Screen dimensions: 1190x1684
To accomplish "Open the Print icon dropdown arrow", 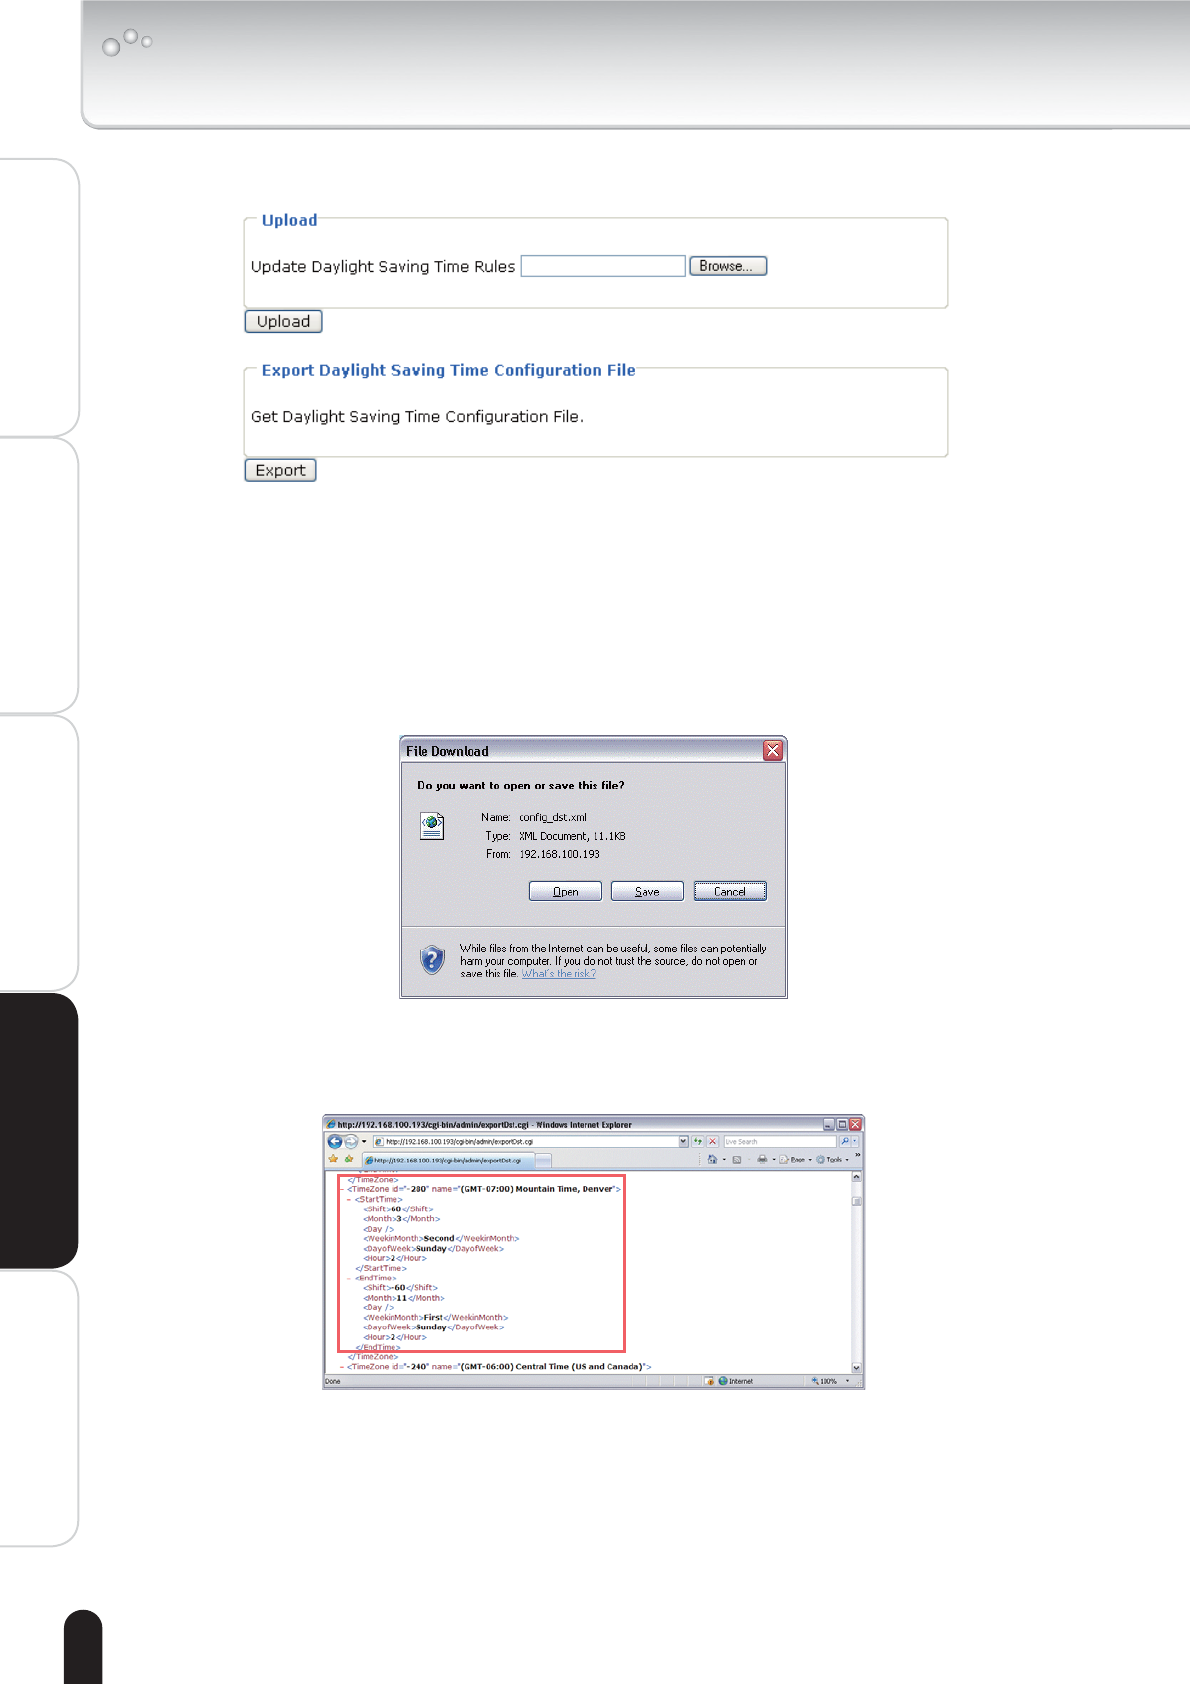I will pyautogui.click(x=774, y=1160).
